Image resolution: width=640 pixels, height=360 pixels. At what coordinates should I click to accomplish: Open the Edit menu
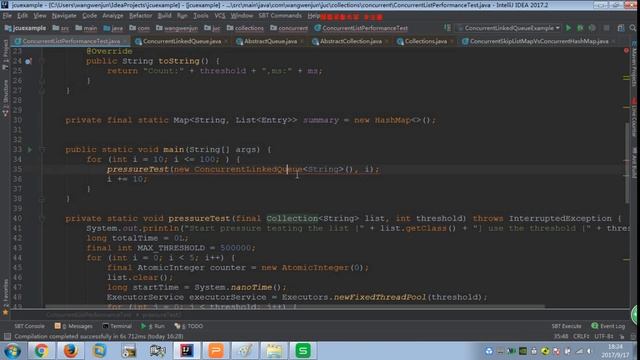pyautogui.click(x=22, y=16)
